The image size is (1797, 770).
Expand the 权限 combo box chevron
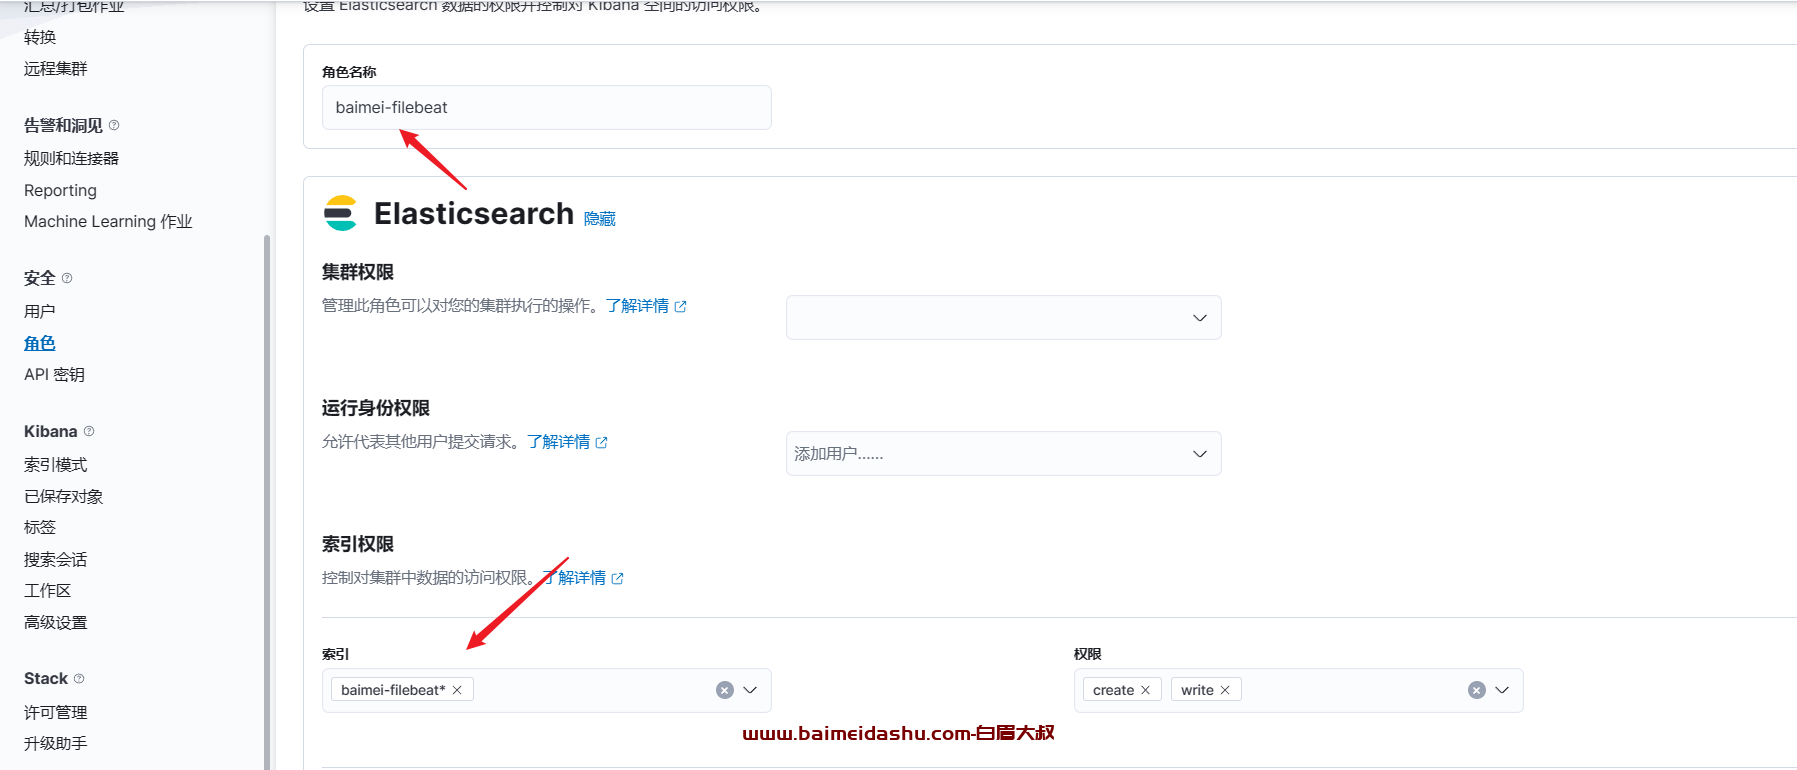coord(1502,690)
